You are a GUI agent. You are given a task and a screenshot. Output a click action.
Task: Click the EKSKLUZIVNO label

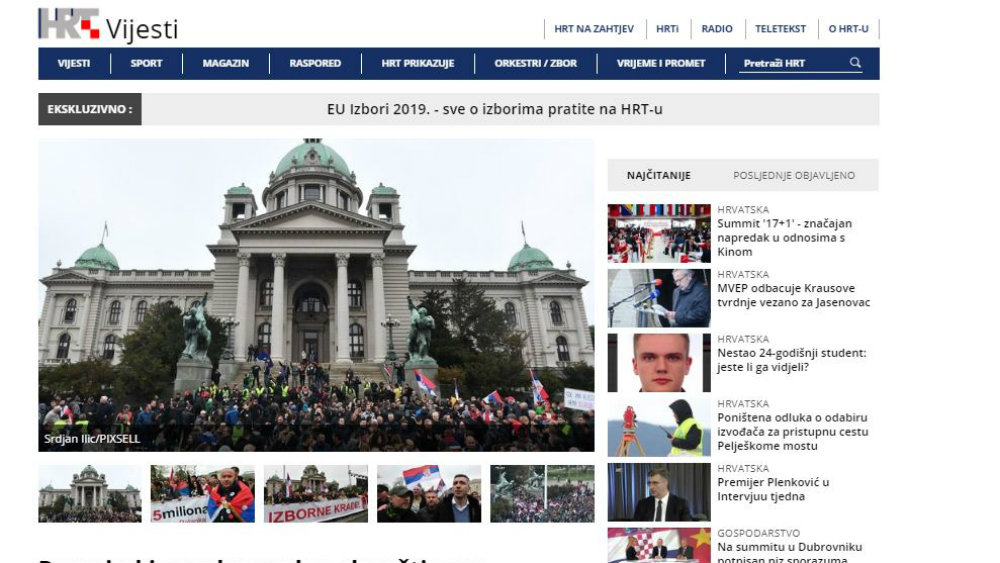click(90, 109)
